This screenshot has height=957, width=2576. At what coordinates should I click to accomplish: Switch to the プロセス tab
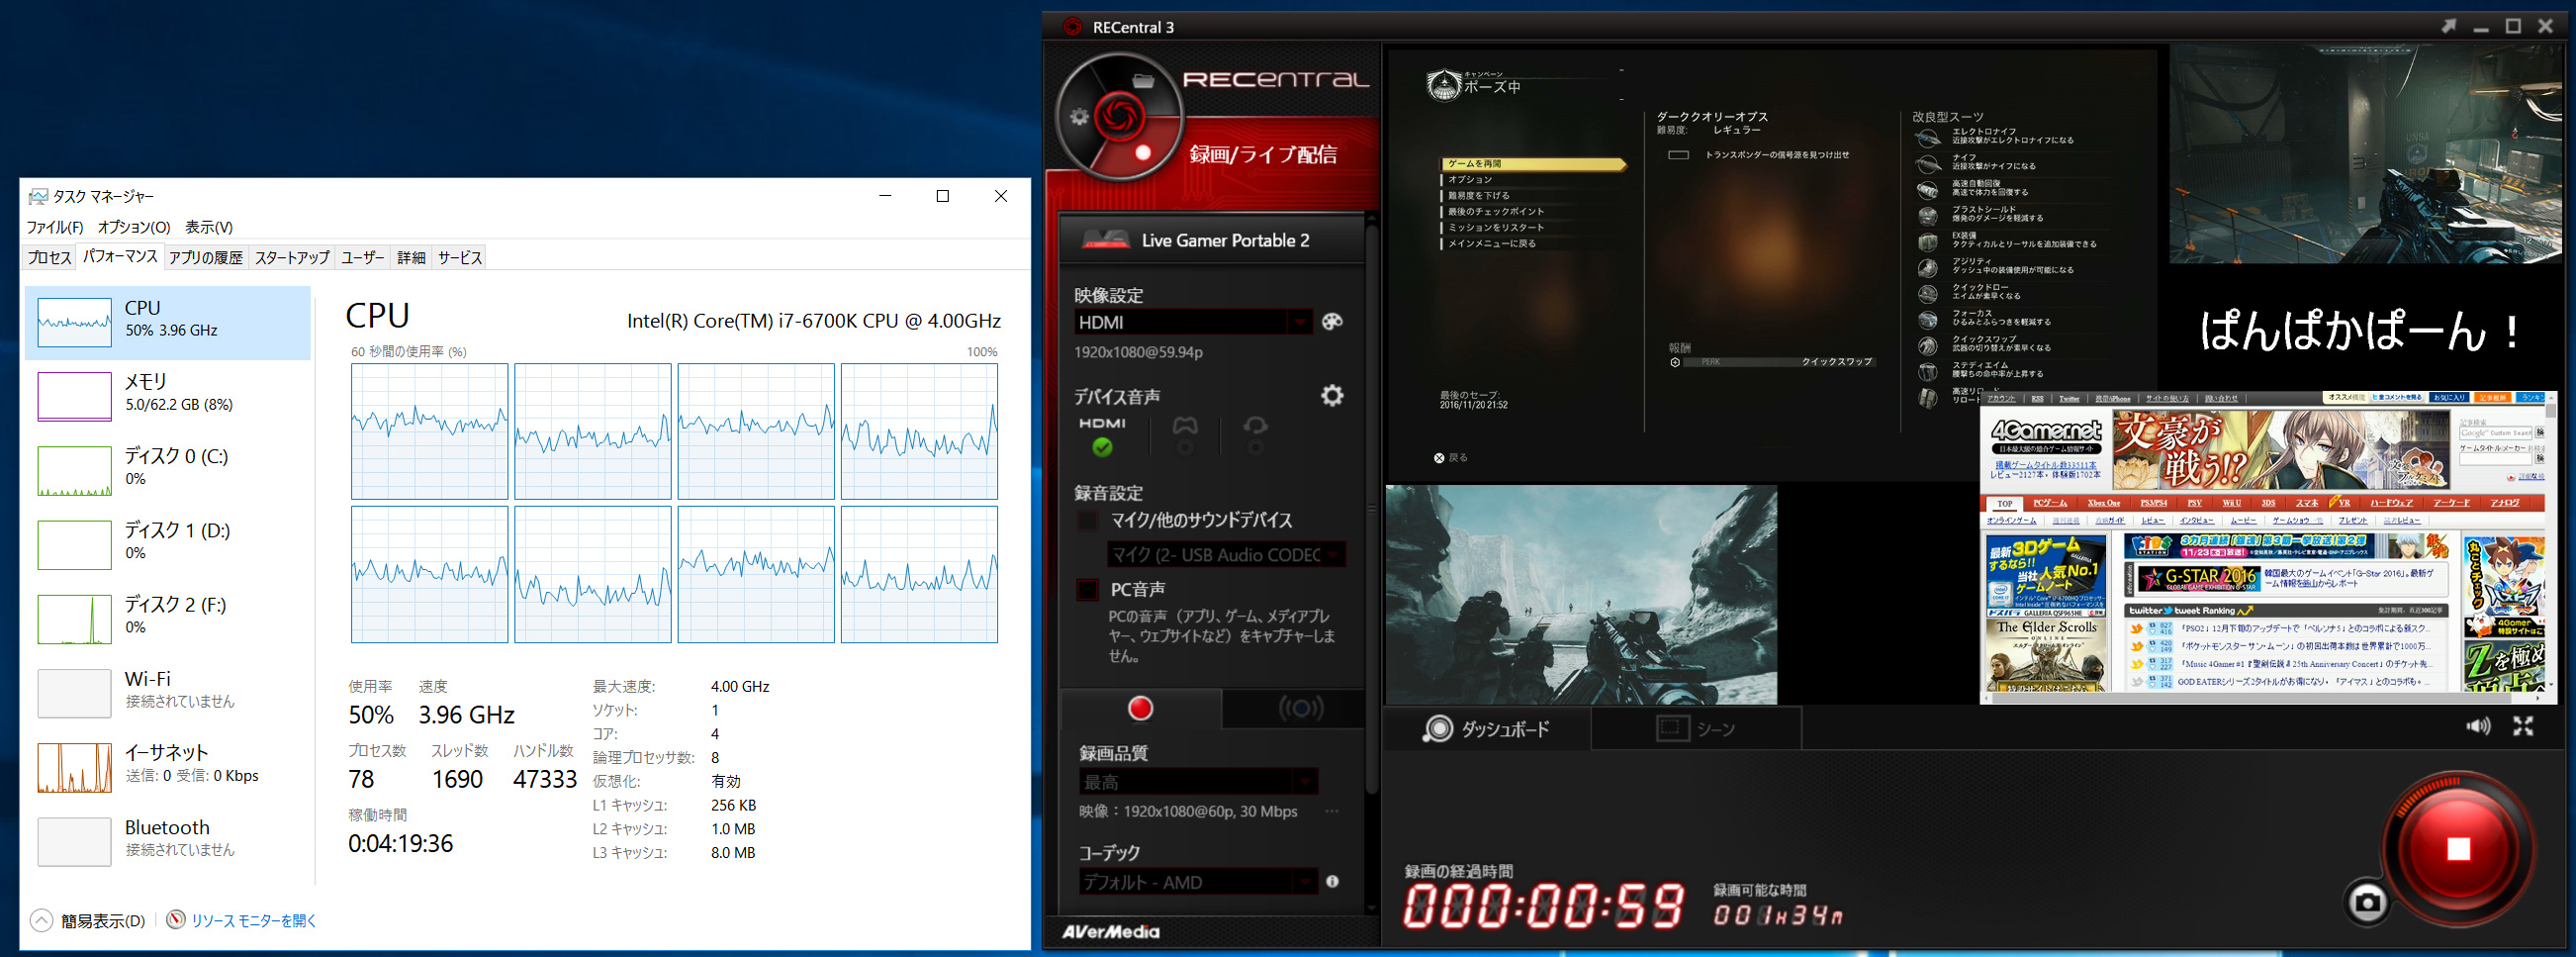(49, 258)
